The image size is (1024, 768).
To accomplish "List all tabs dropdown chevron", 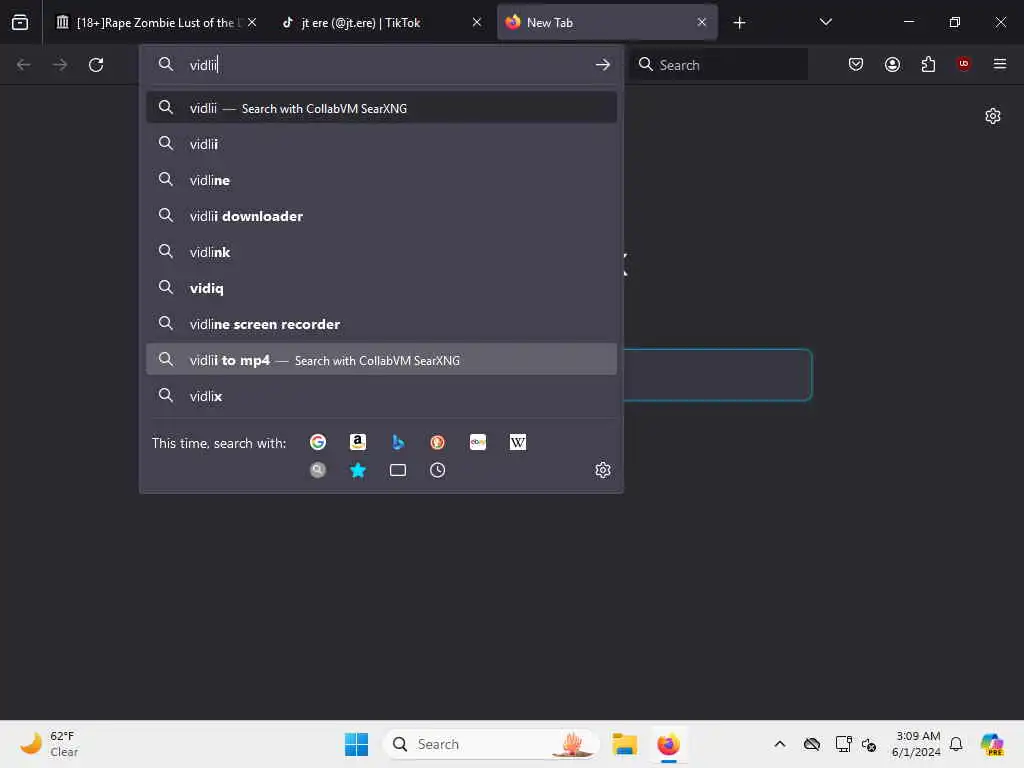I will [825, 22].
